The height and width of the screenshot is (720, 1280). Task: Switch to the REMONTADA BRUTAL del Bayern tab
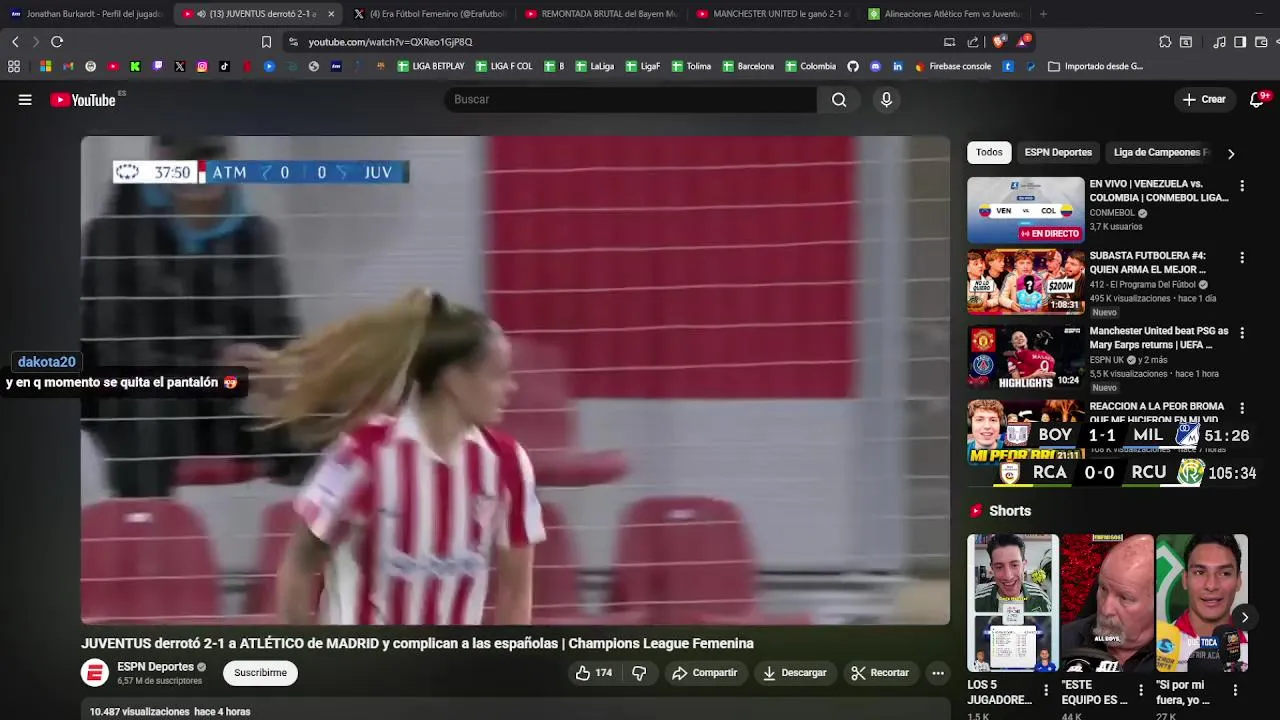coord(600,14)
